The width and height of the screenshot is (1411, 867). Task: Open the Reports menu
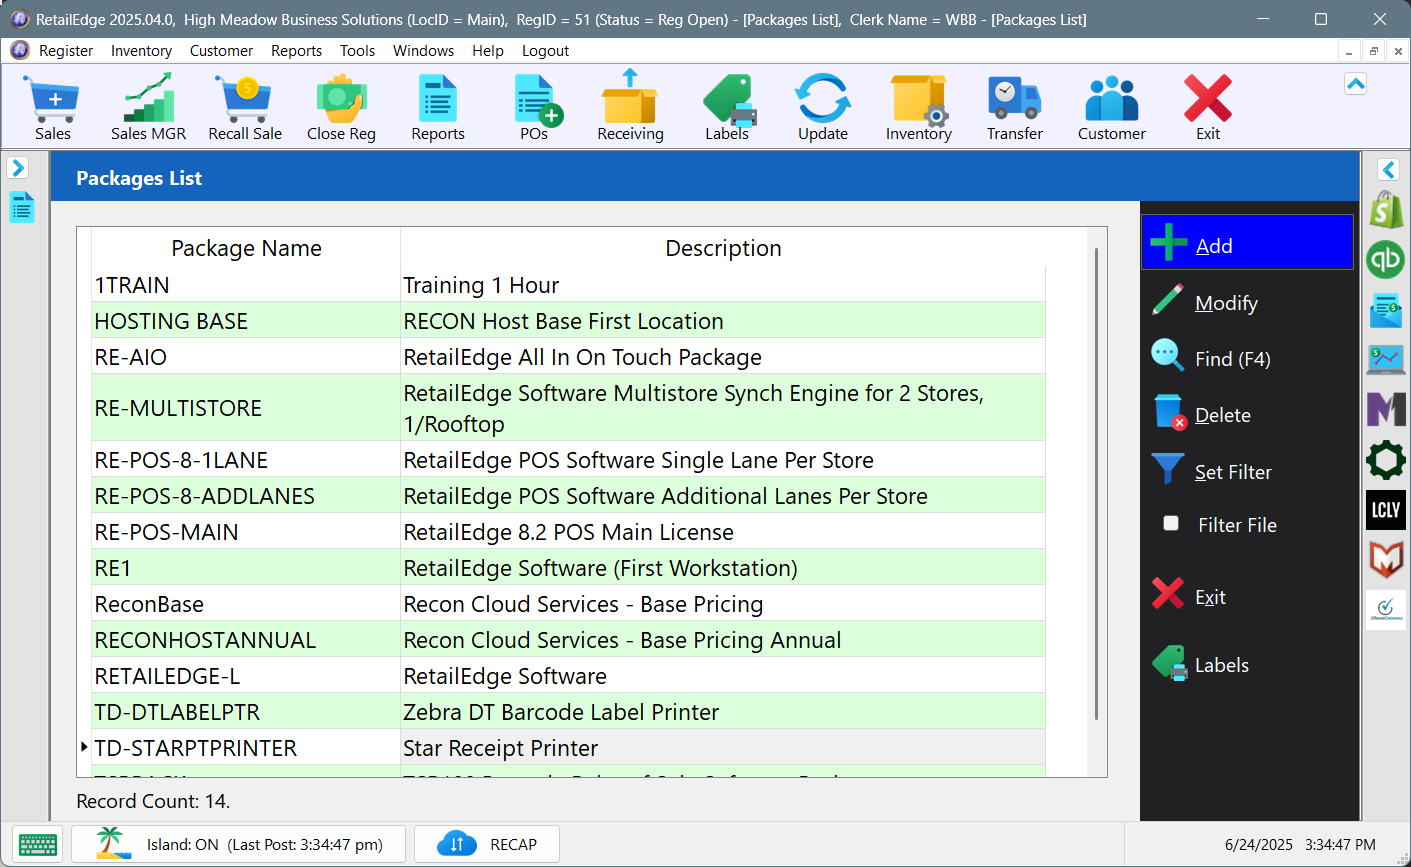(x=296, y=50)
